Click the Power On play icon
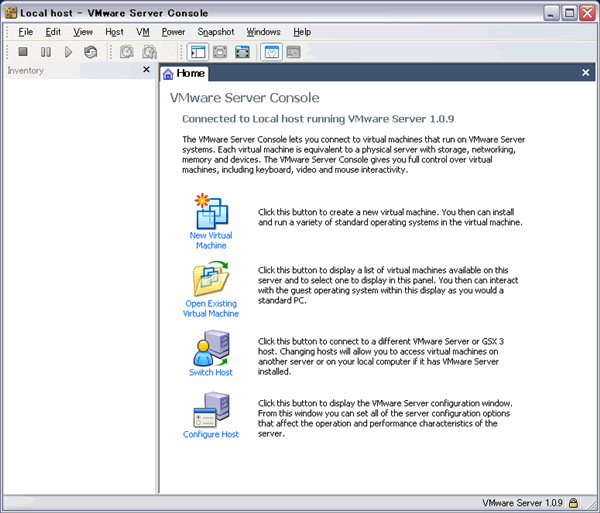 [x=69, y=52]
